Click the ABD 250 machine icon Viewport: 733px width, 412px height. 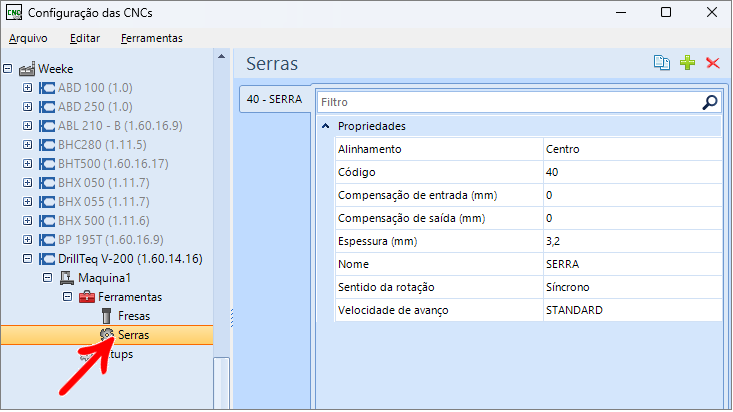[47, 107]
